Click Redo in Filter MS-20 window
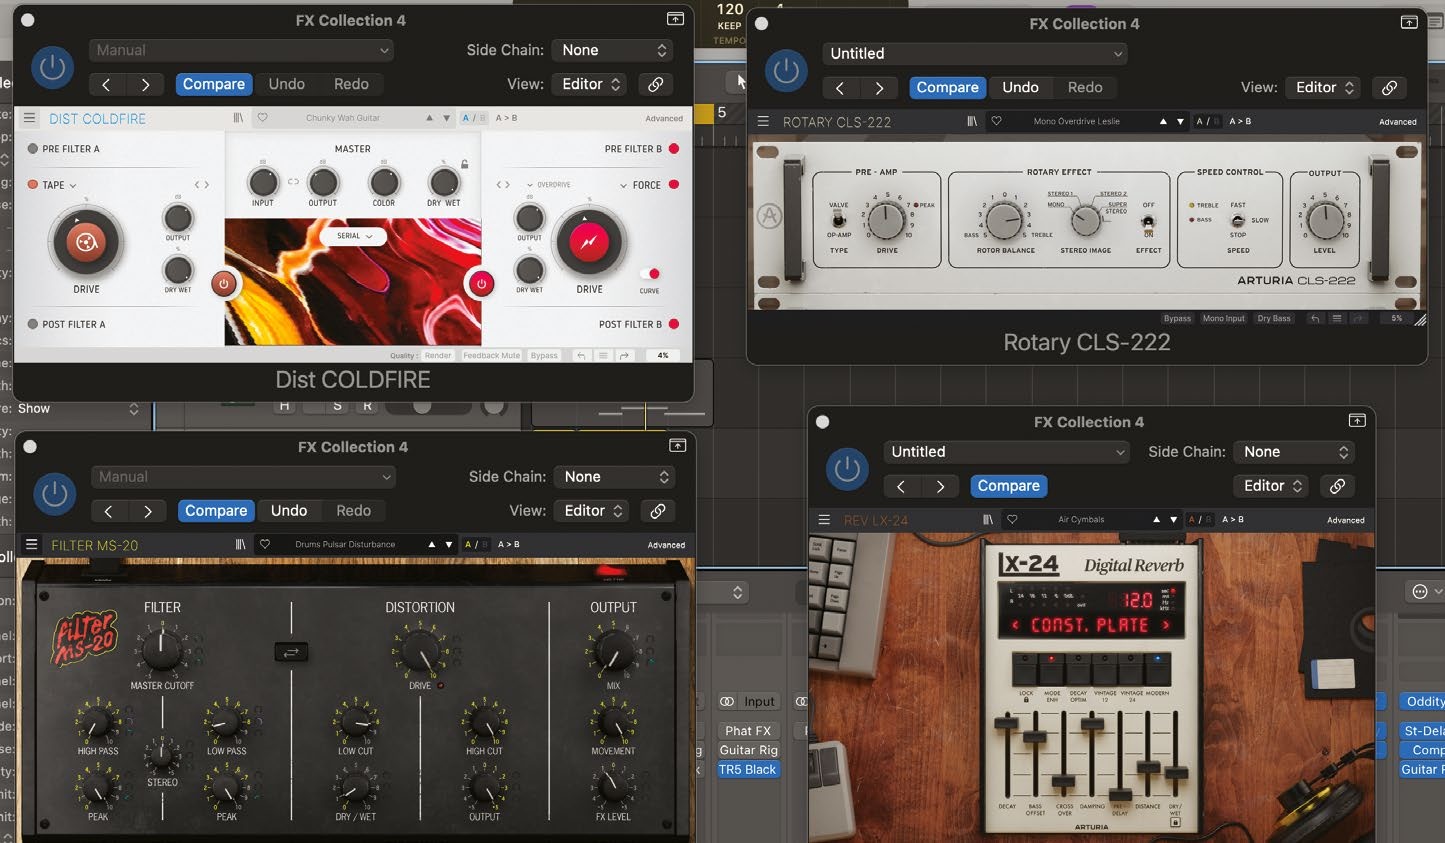The height and width of the screenshot is (843, 1445). [353, 511]
